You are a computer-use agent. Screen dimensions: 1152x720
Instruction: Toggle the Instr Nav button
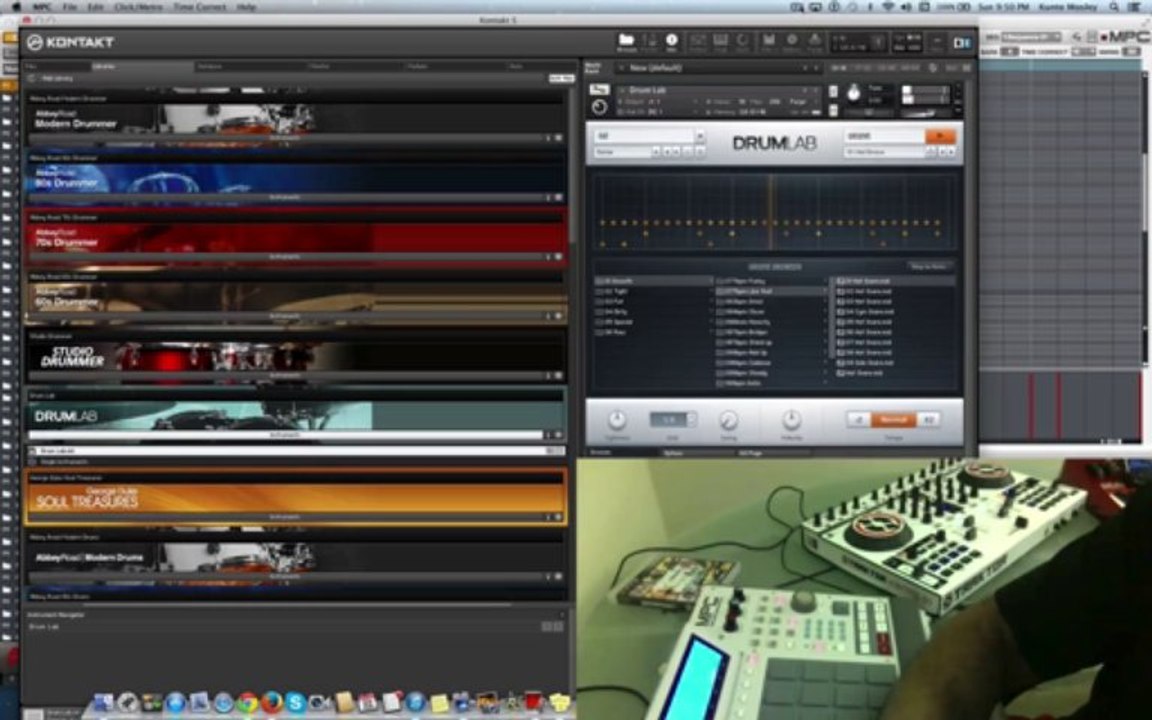[x=561, y=78]
